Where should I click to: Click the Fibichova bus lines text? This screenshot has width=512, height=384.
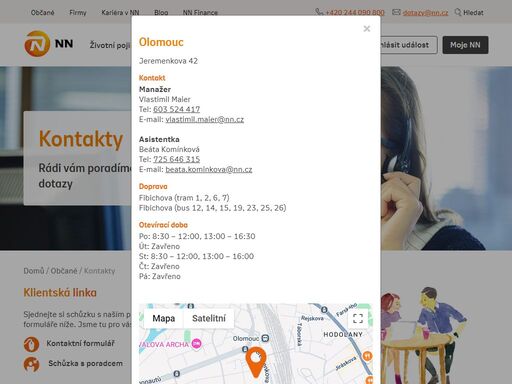point(213,208)
